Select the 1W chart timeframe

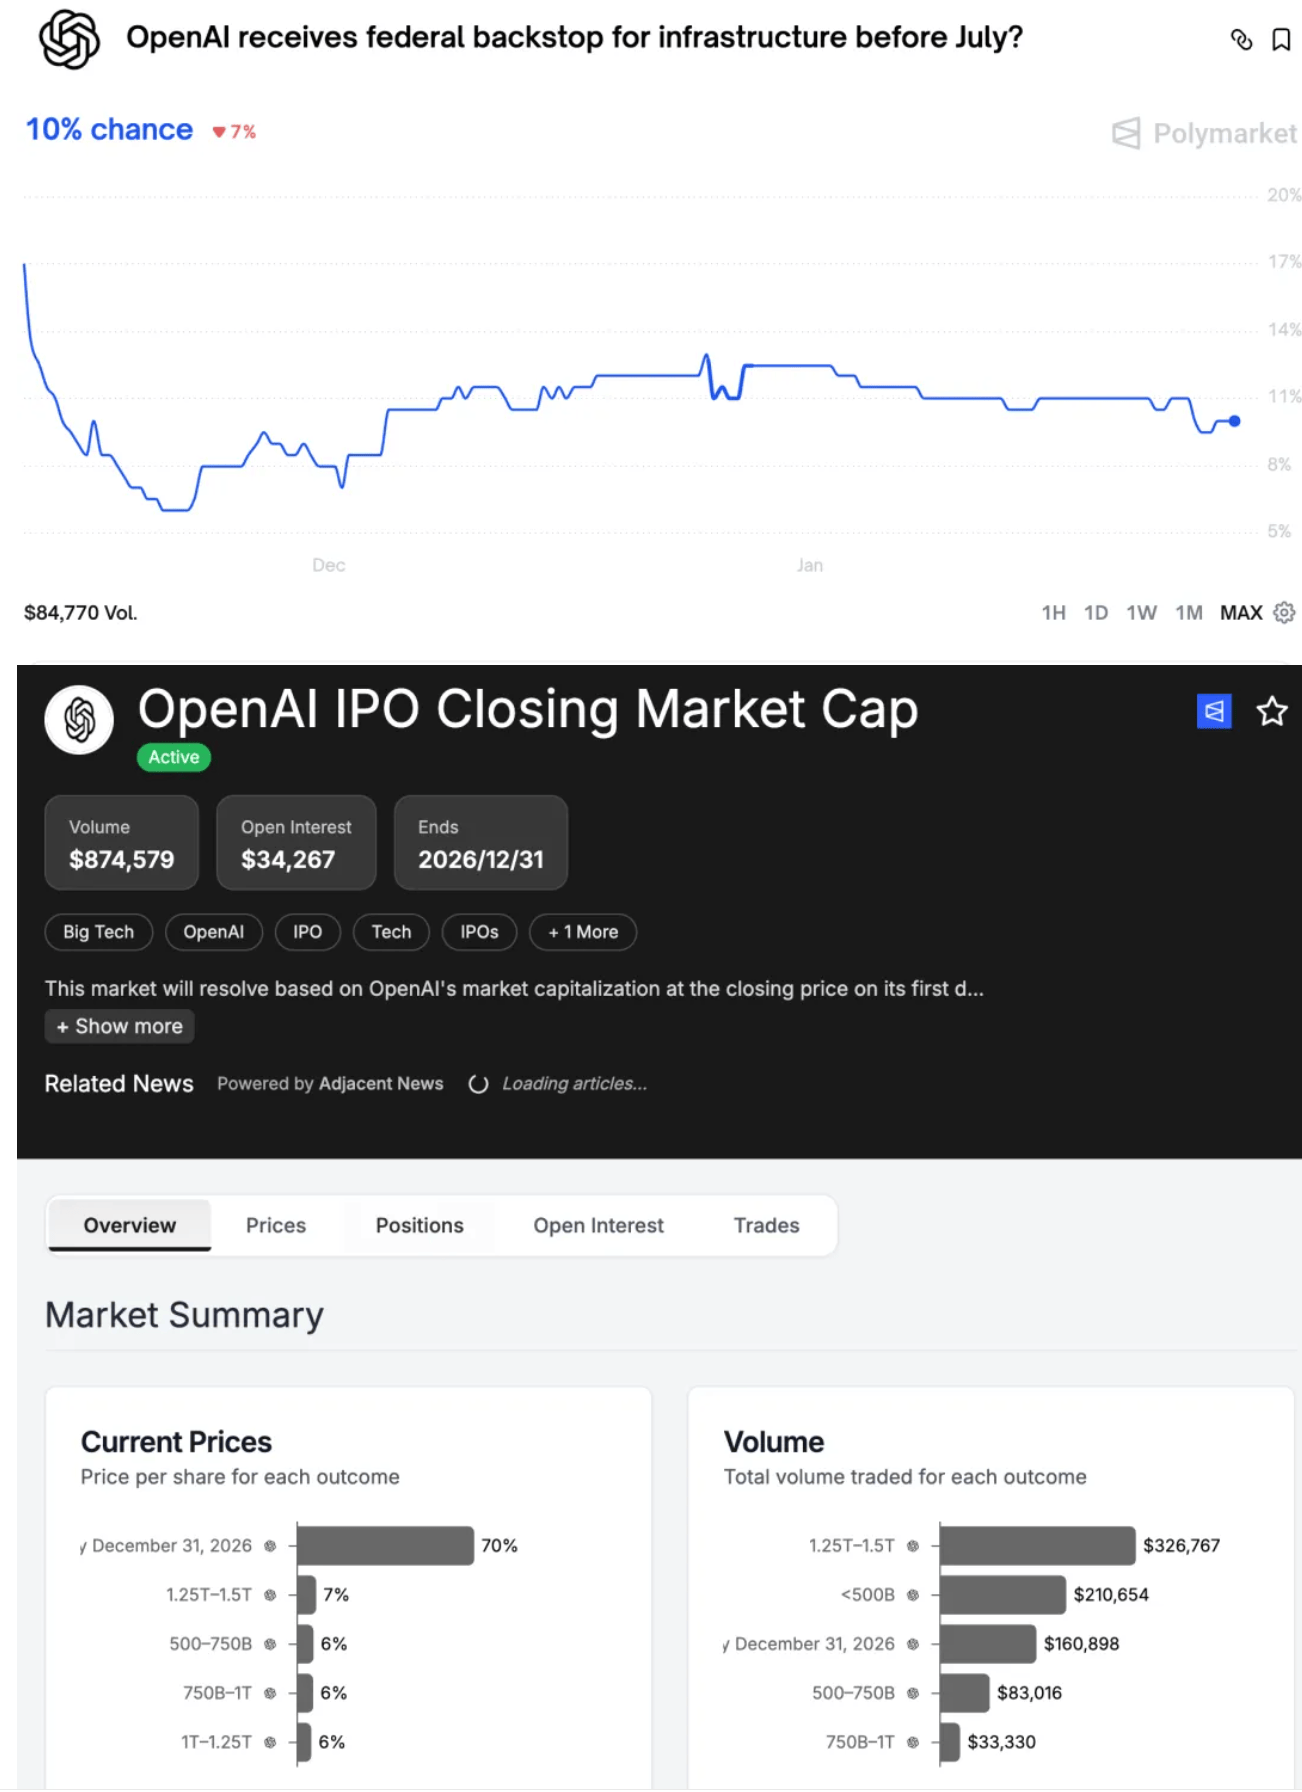(1141, 613)
